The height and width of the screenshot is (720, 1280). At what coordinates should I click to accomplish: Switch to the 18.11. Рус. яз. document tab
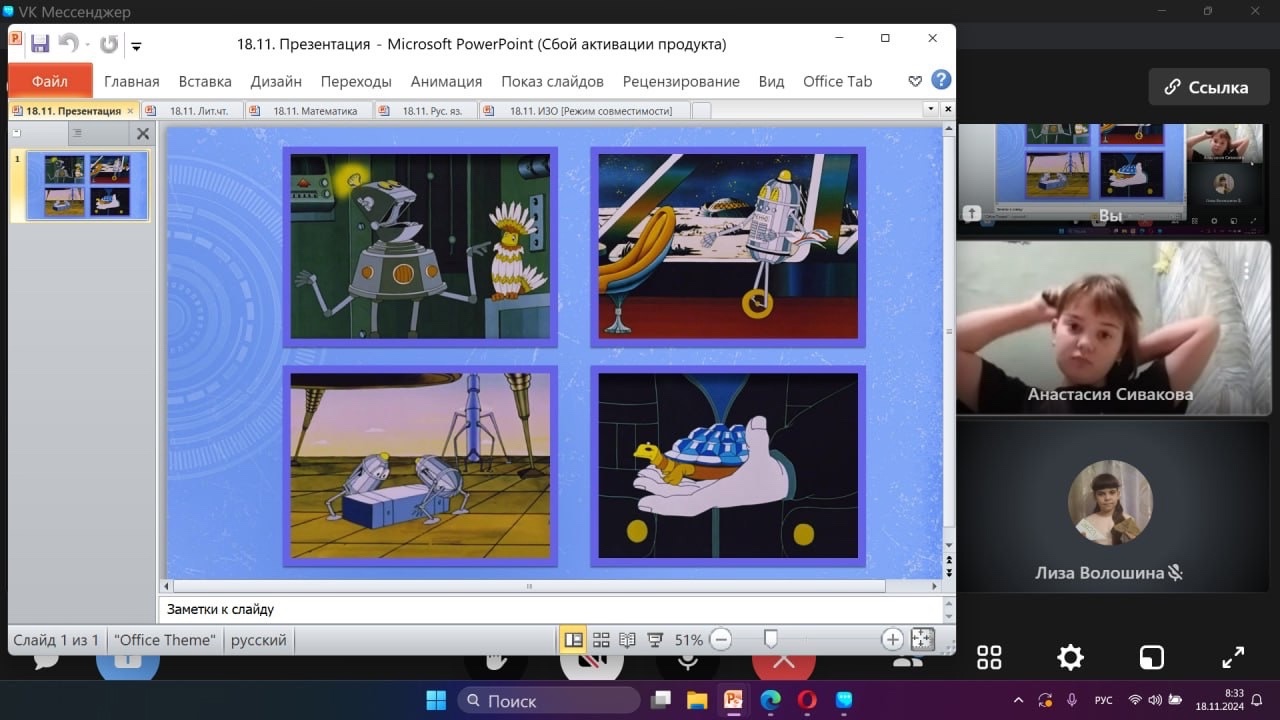(x=425, y=110)
